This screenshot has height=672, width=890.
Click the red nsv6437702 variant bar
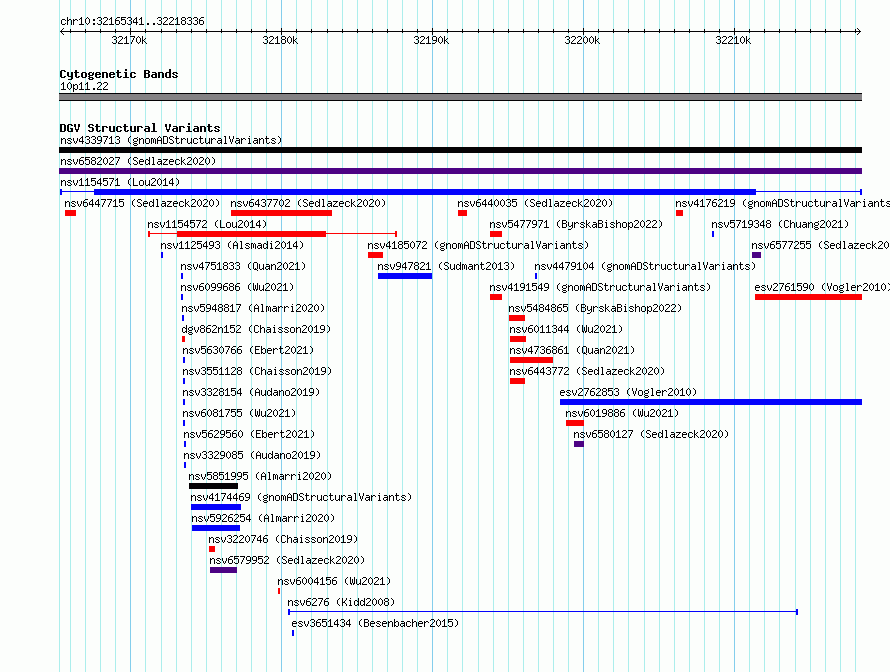pos(282,213)
